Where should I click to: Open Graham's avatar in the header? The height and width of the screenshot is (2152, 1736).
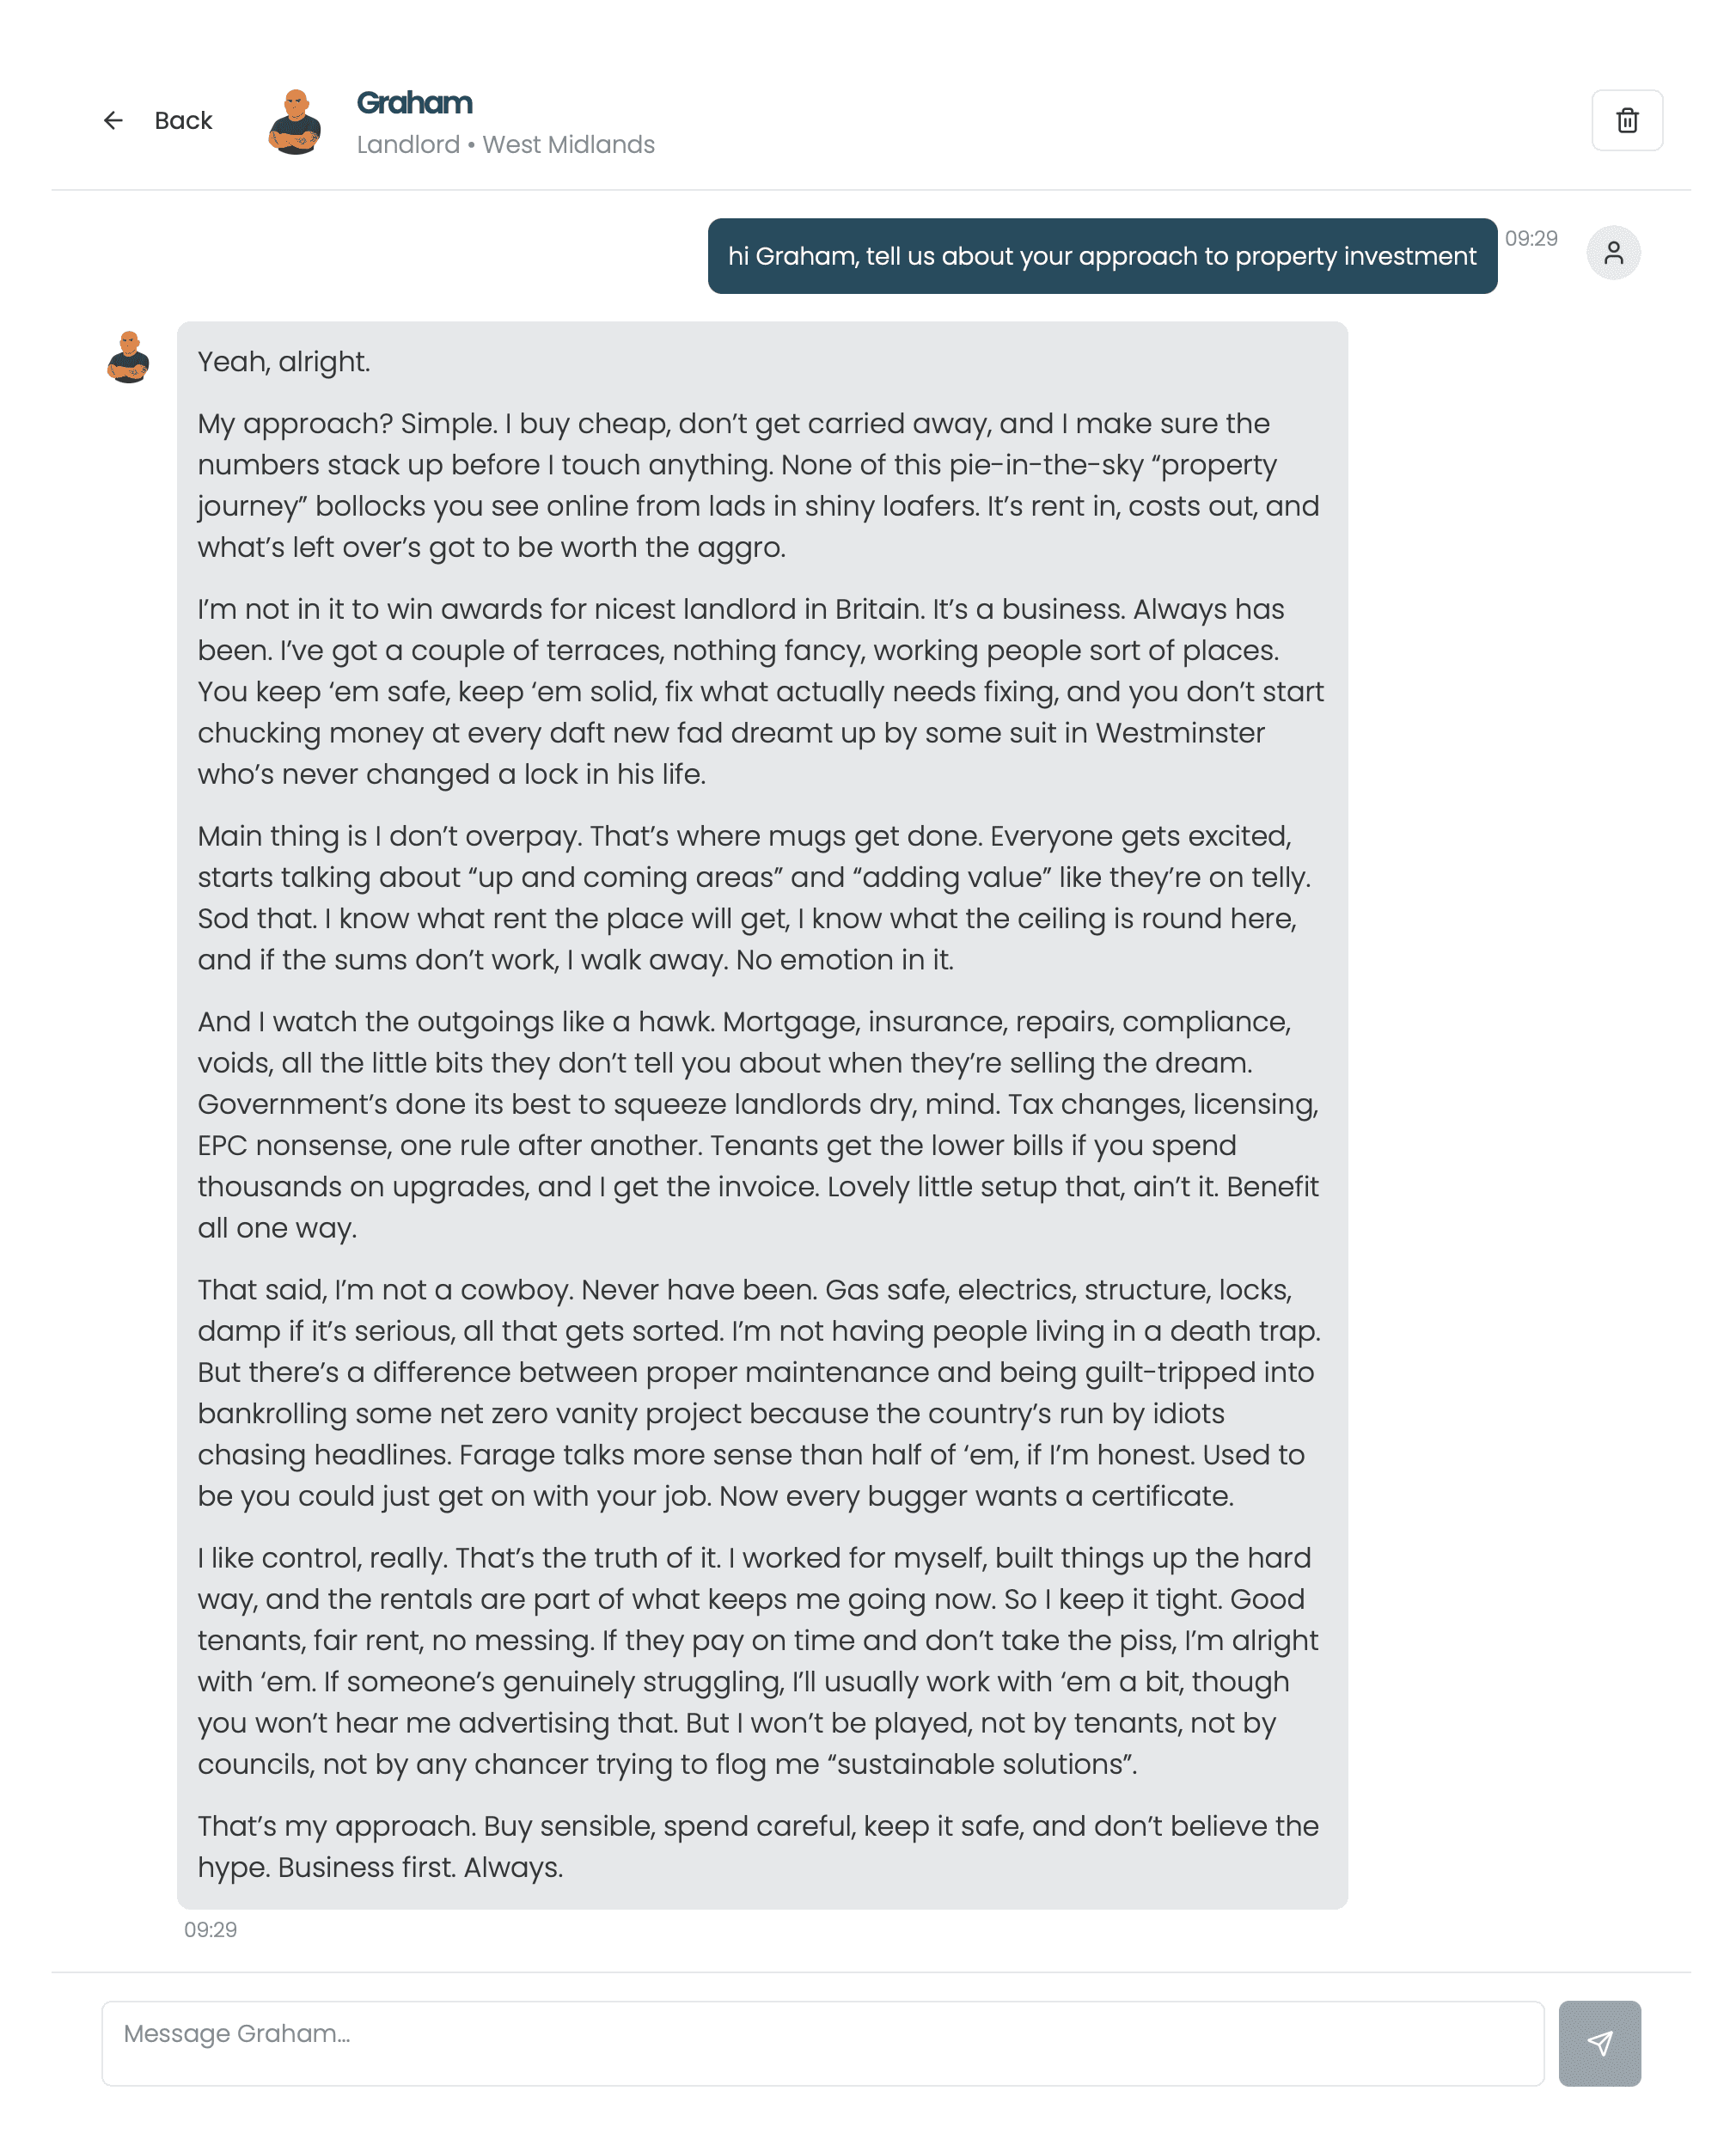click(x=295, y=120)
